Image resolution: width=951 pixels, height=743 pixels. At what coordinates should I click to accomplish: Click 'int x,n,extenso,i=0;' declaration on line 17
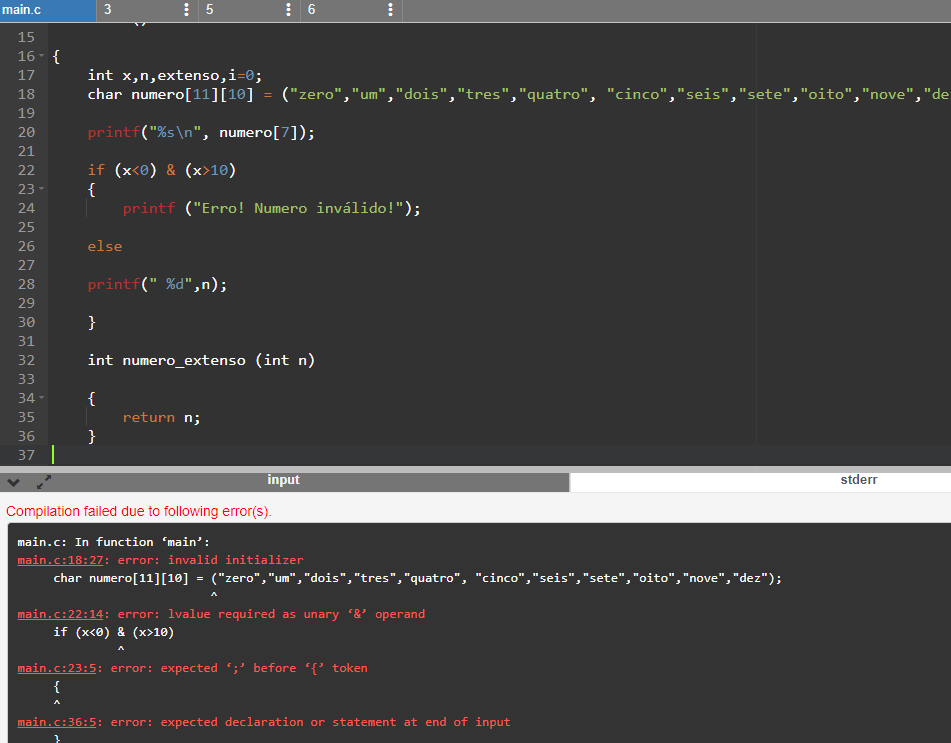pos(175,75)
